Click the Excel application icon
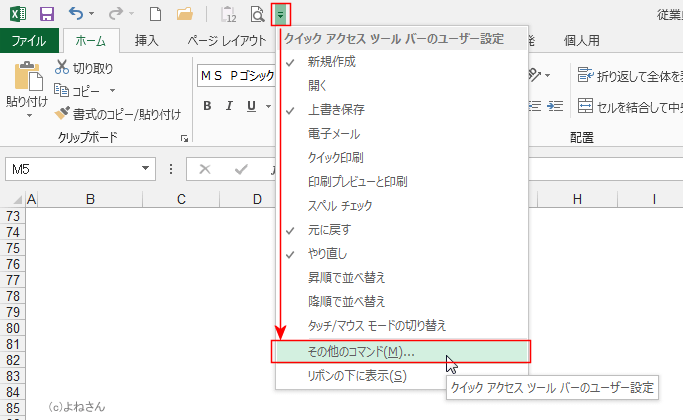This screenshot has height=420, width=683. point(18,14)
